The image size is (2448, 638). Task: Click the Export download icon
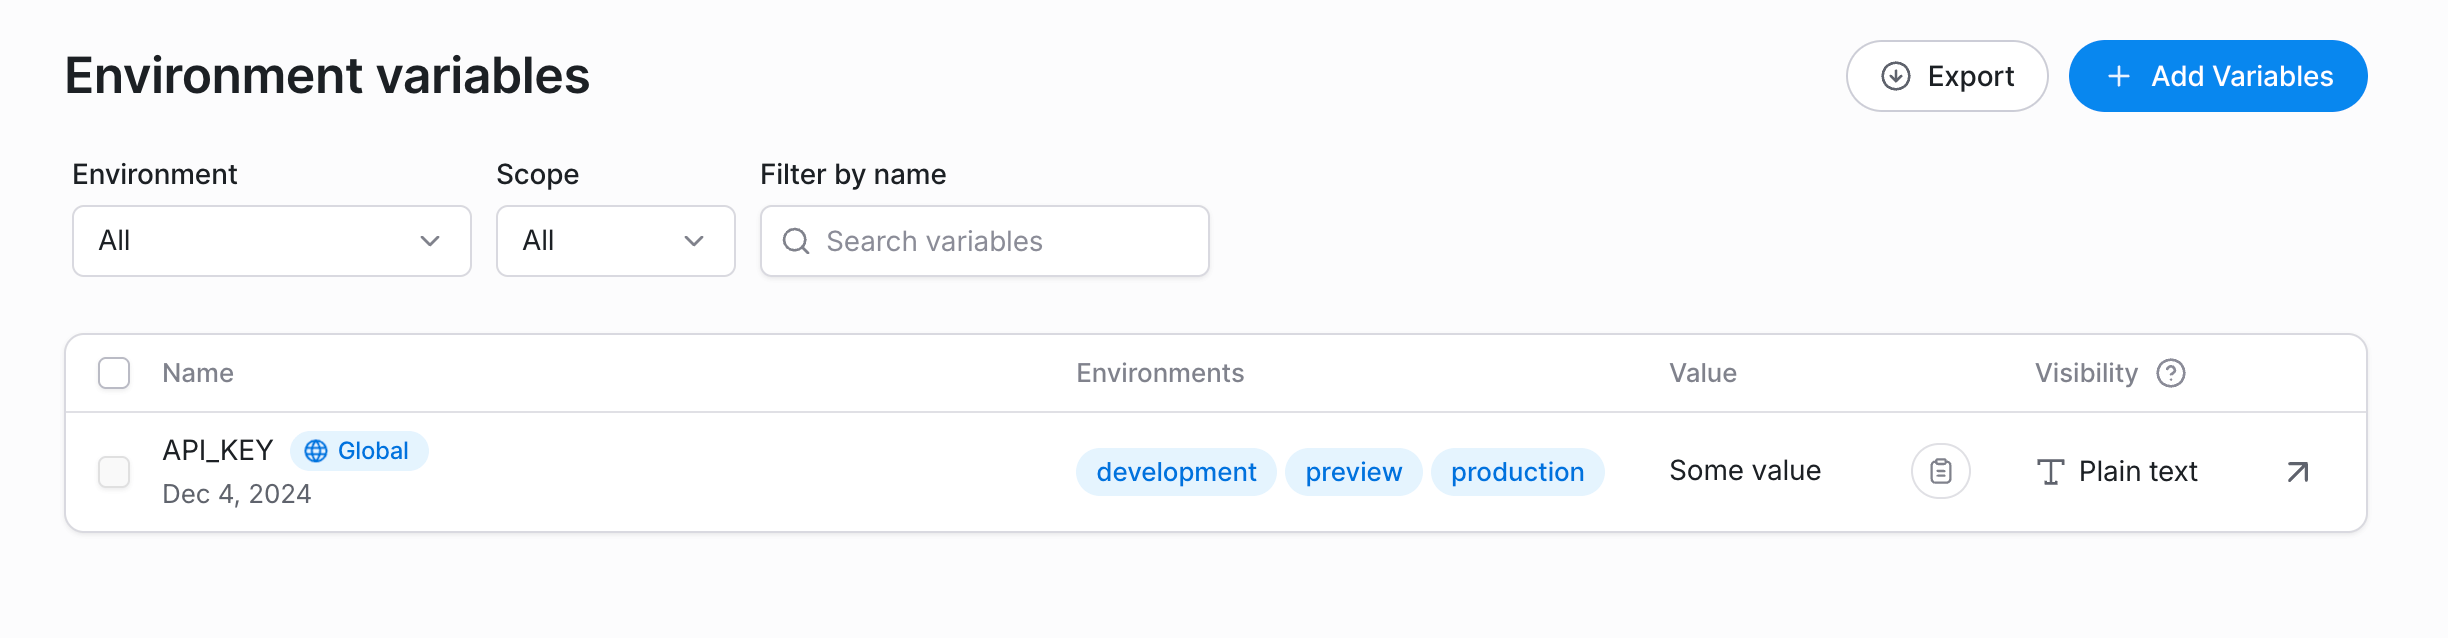[1895, 76]
